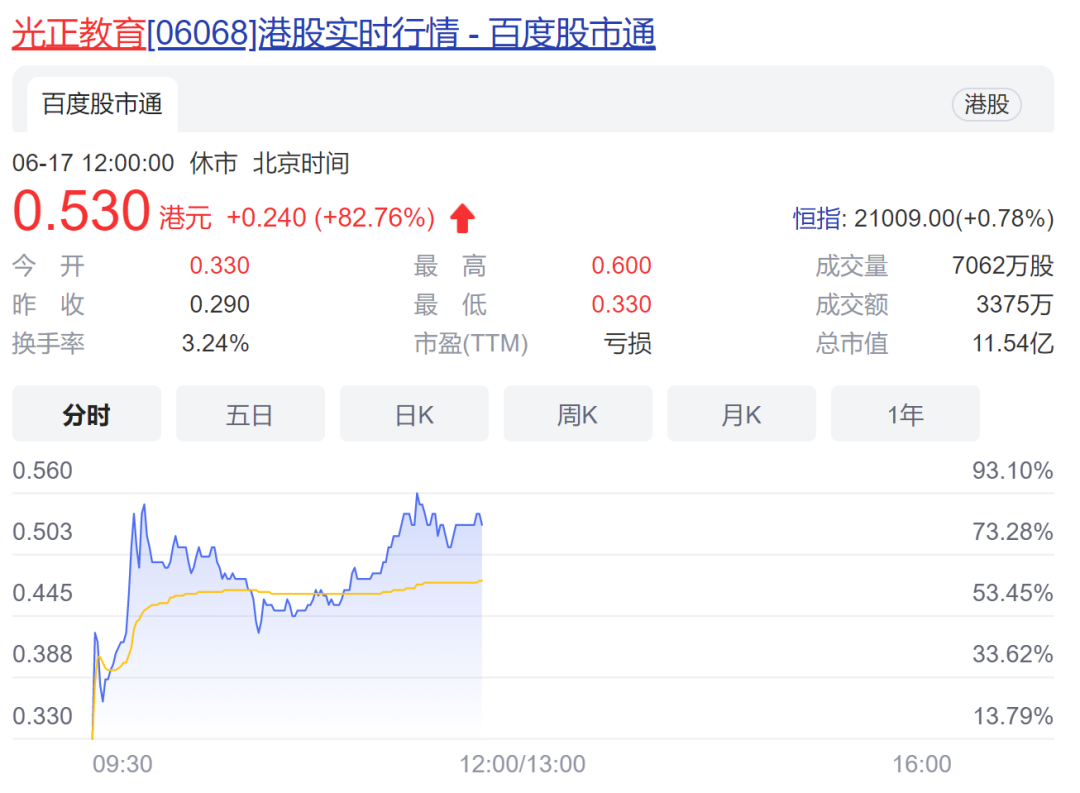View the 1年 chart period
The image size is (1080, 793).
(905, 414)
